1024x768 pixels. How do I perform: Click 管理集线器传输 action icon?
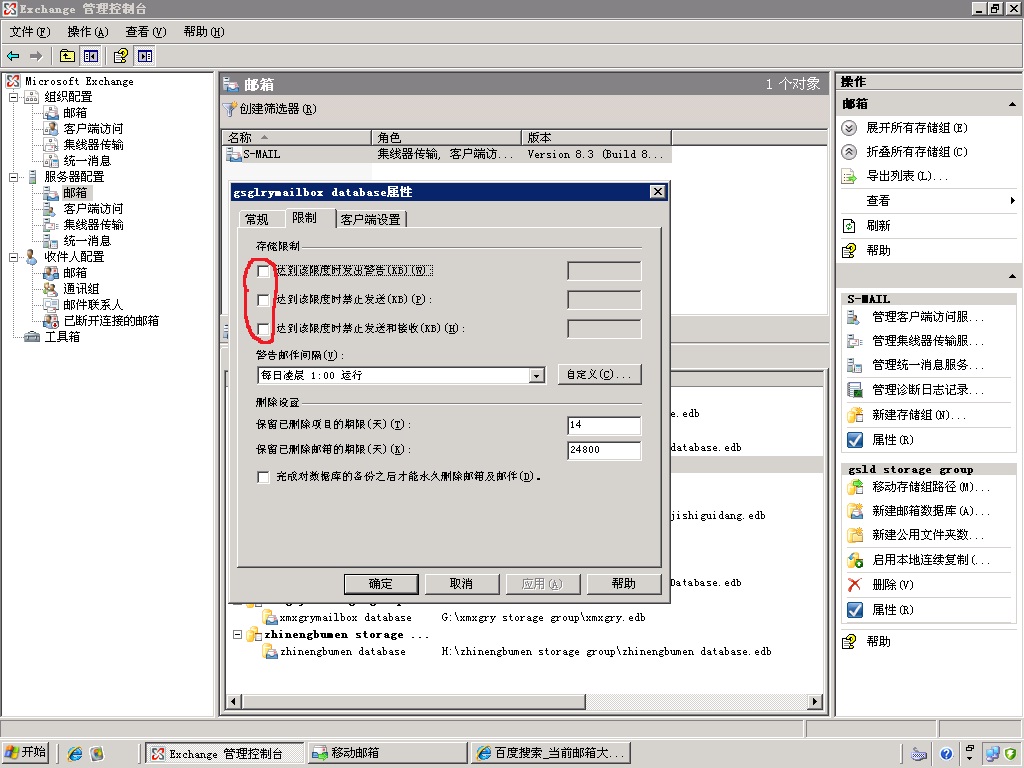coord(854,341)
